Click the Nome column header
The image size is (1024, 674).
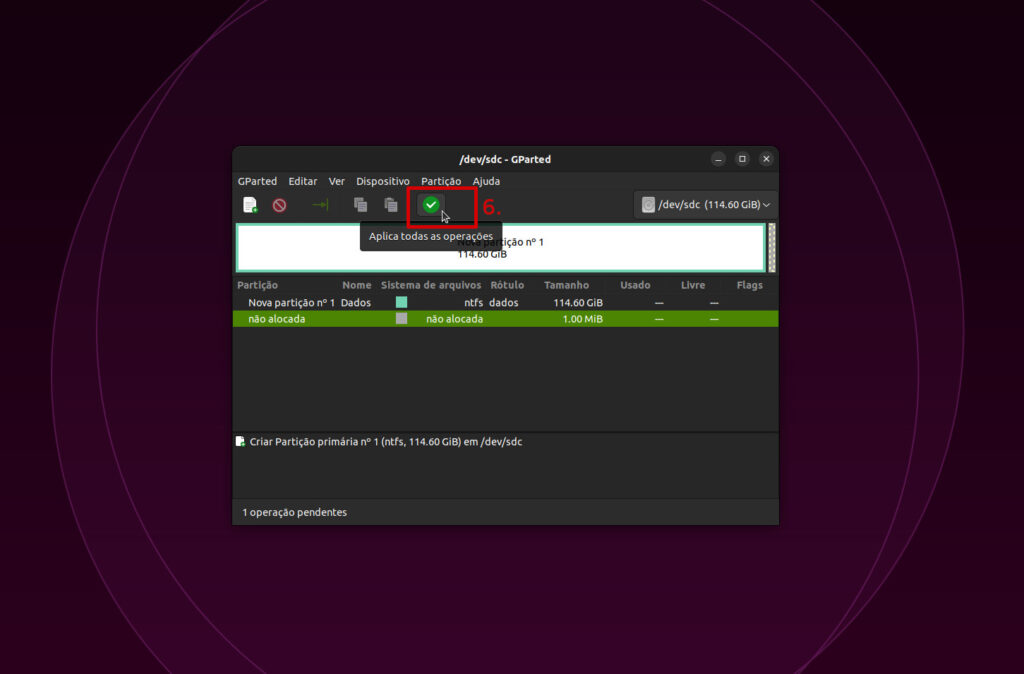click(x=357, y=285)
